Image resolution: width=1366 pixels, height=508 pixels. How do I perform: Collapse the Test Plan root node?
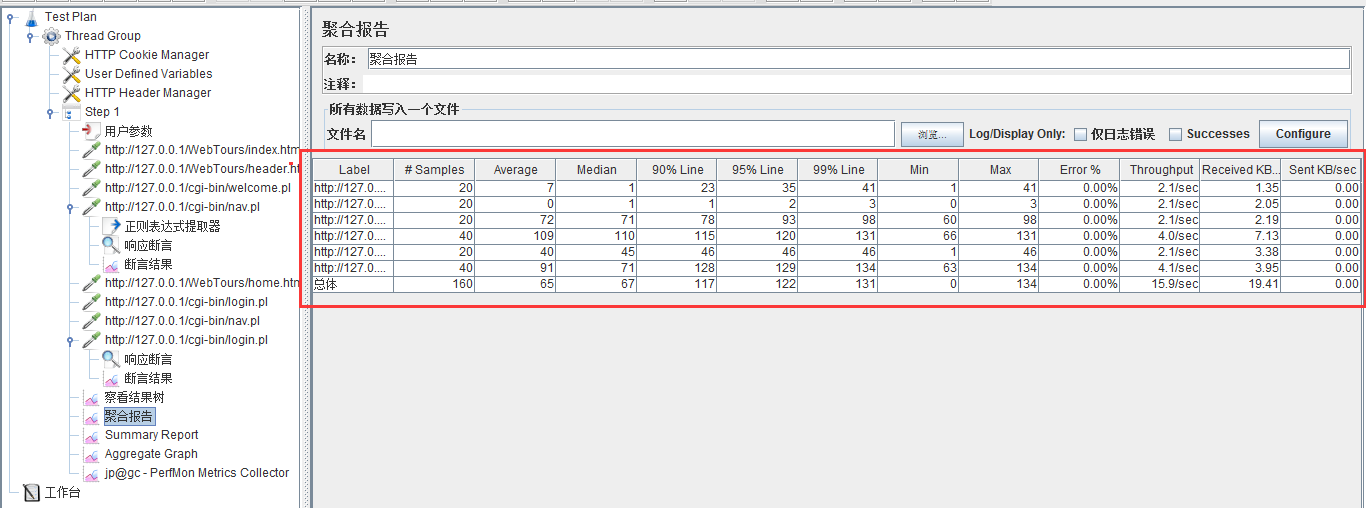10,17
